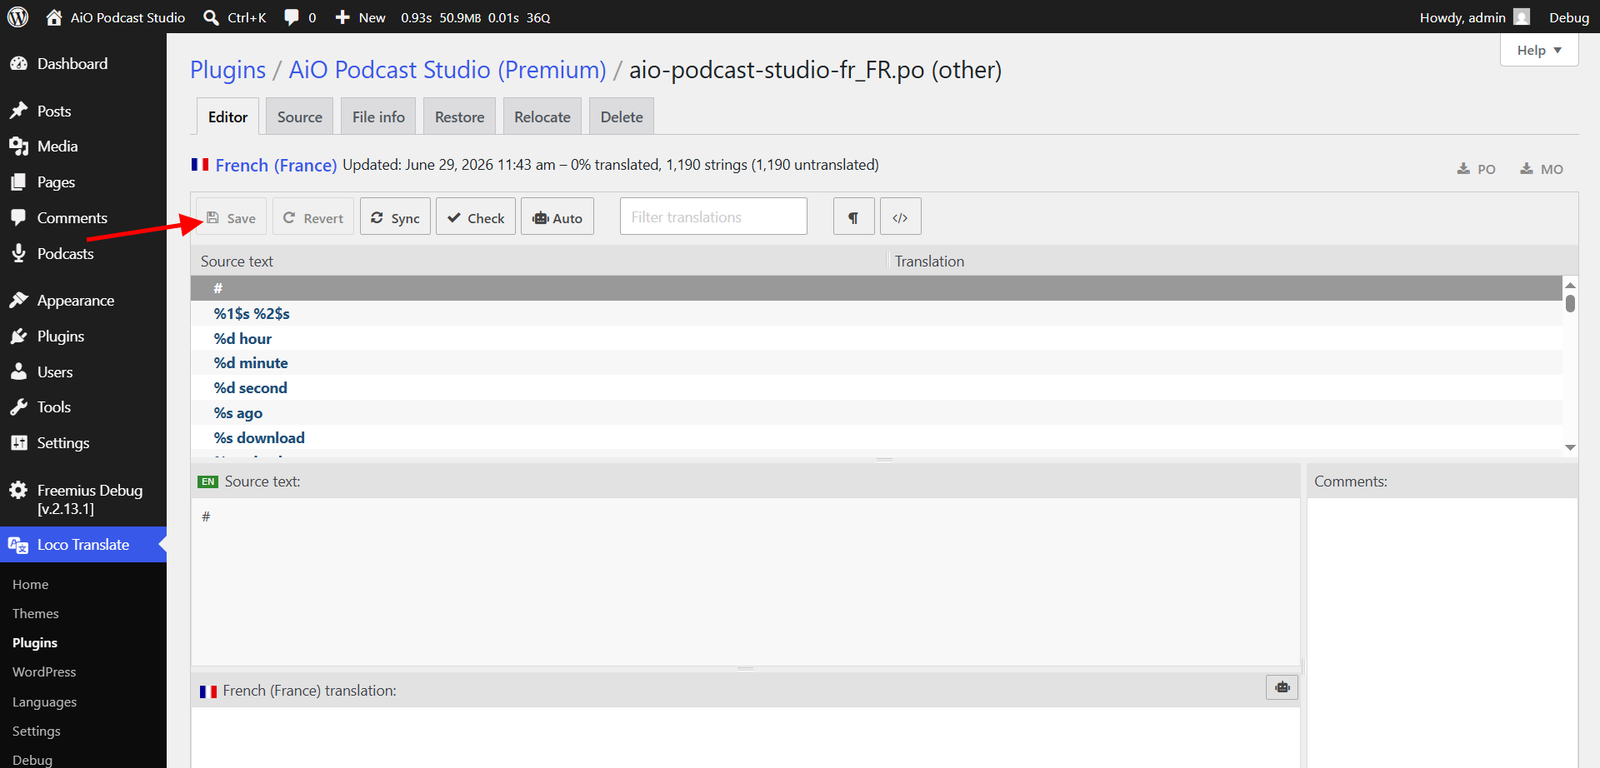Download the PO file
Image resolution: width=1600 pixels, height=768 pixels.
pyautogui.click(x=1477, y=169)
